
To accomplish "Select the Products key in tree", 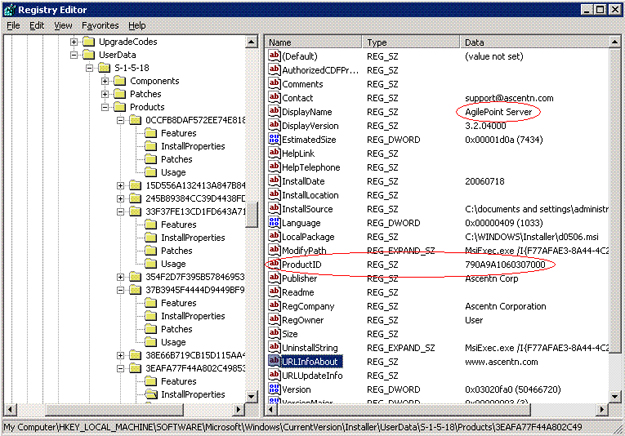I will (x=147, y=107).
